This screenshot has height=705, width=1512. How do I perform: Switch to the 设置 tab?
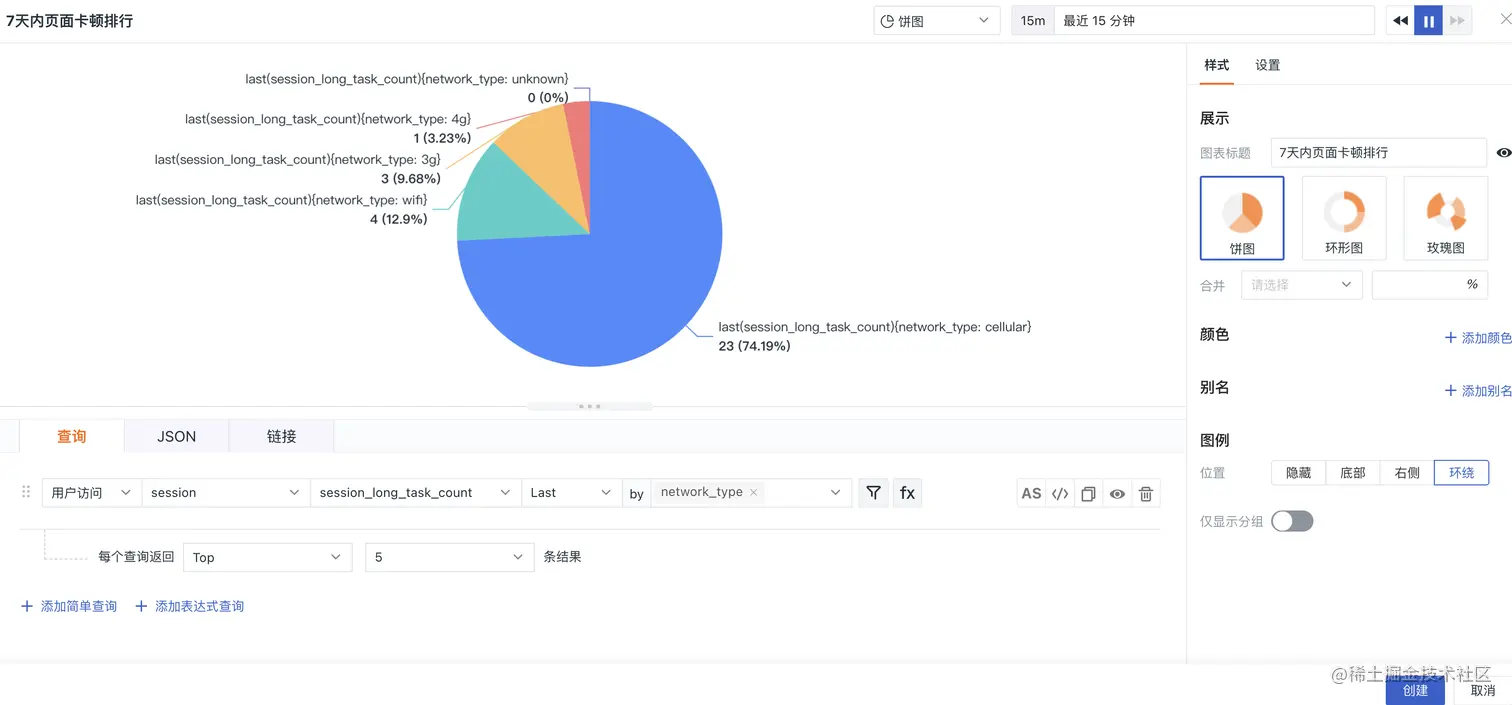click(x=1268, y=65)
